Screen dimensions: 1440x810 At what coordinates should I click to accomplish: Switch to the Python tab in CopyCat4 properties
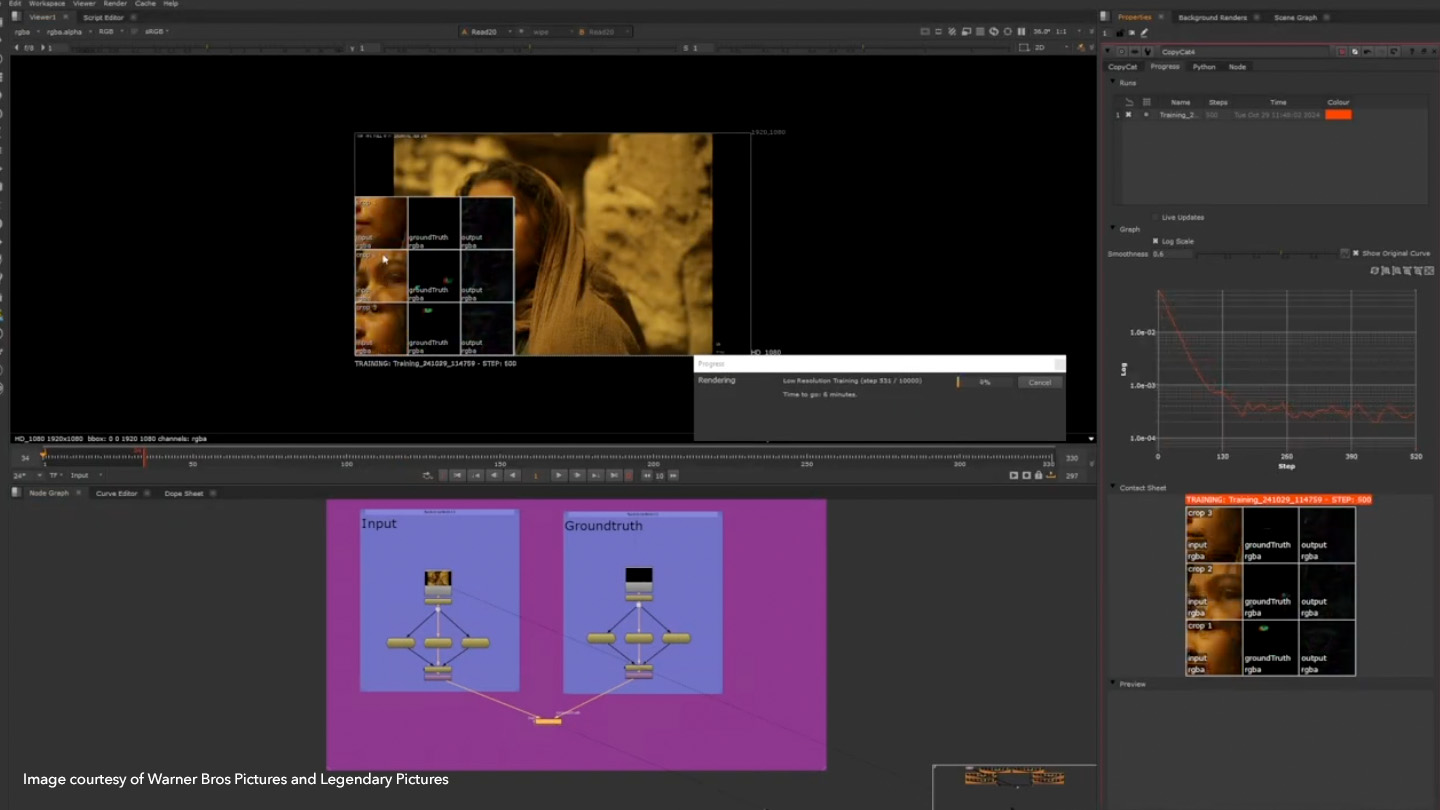(x=1204, y=66)
